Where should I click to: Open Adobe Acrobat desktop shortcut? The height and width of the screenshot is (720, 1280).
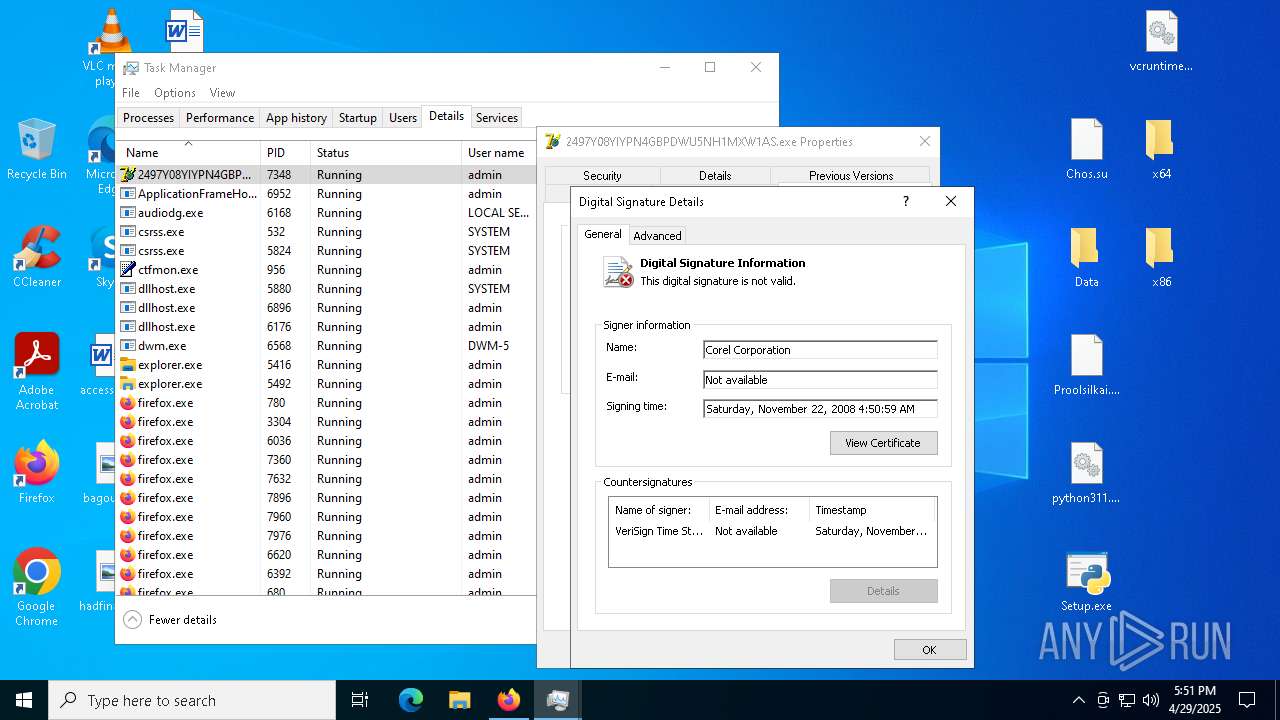37,372
